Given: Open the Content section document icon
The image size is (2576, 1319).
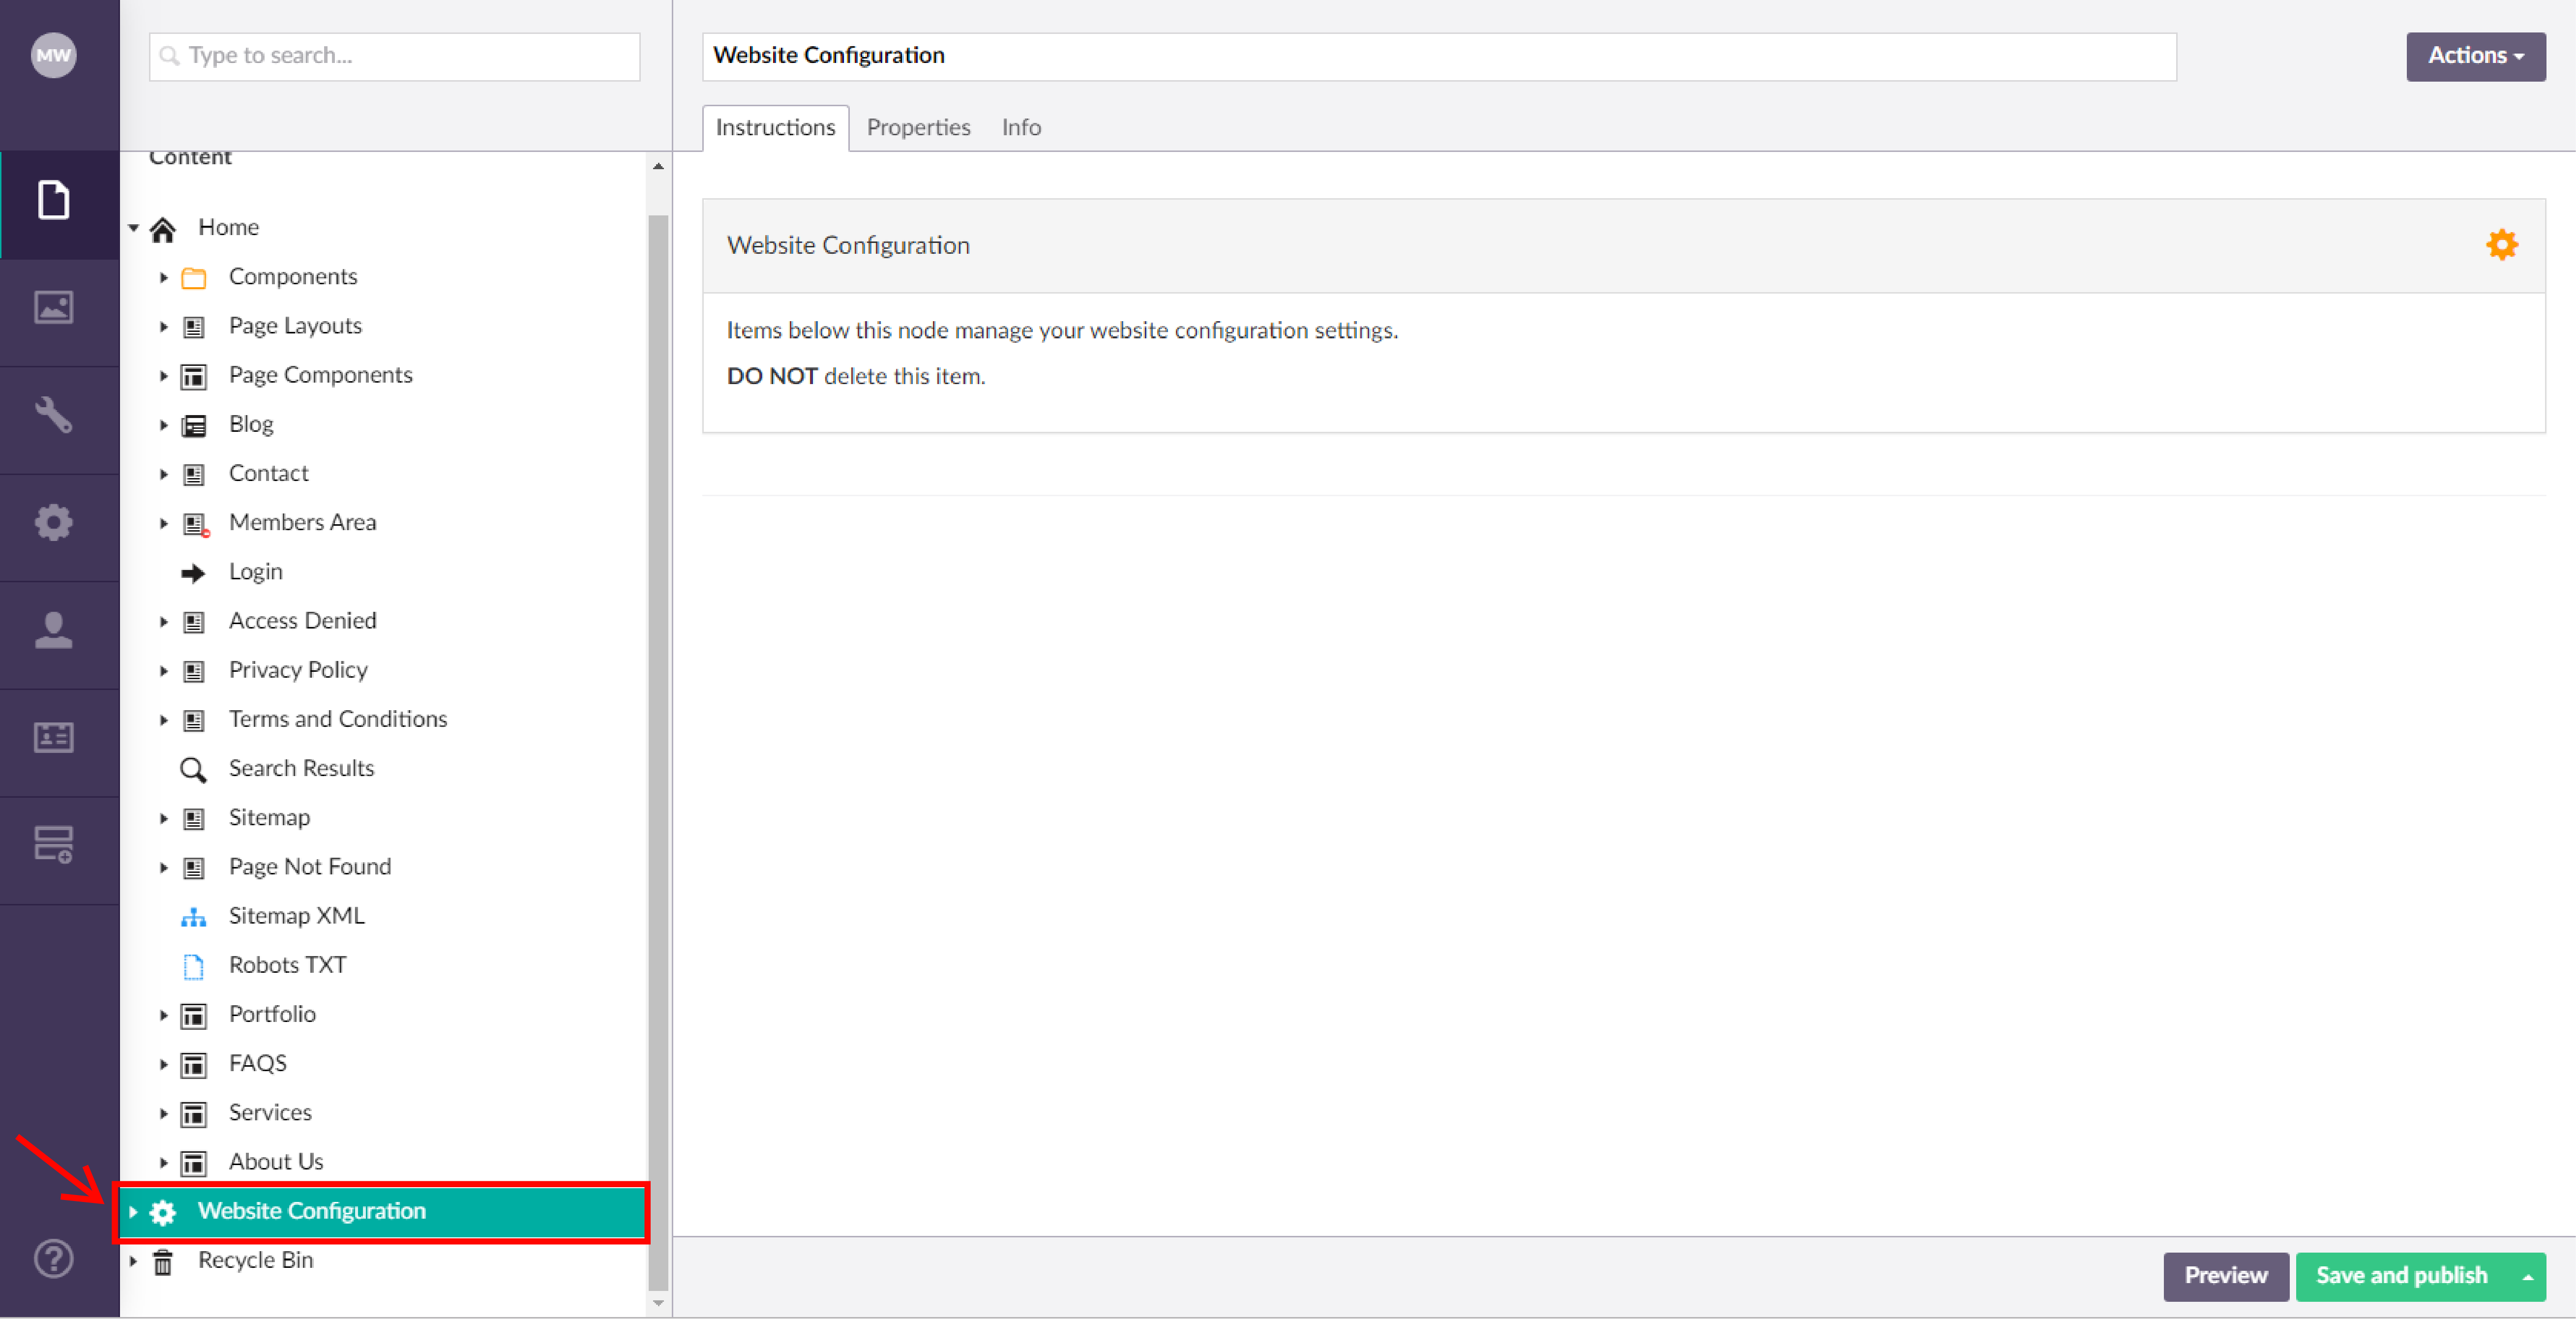Looking at the screenshot, I should pos(53,200).
